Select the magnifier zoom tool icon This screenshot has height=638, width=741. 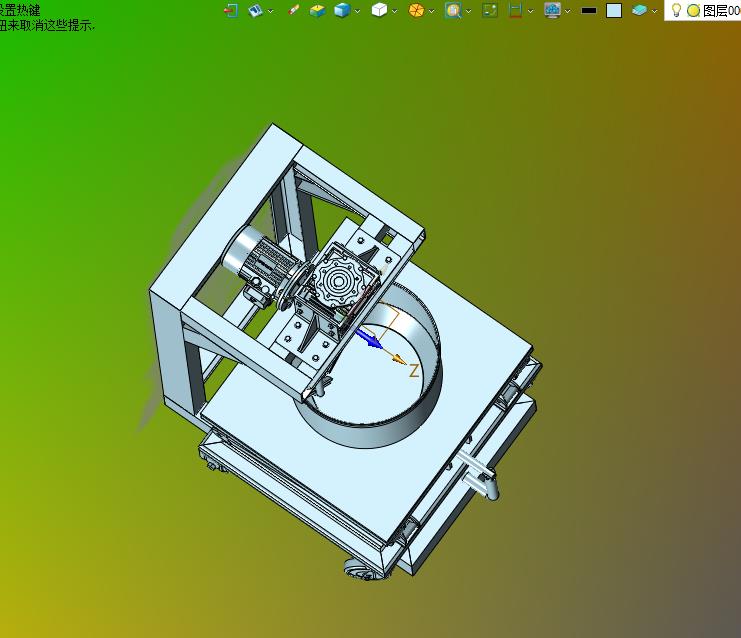click(453, 10)
